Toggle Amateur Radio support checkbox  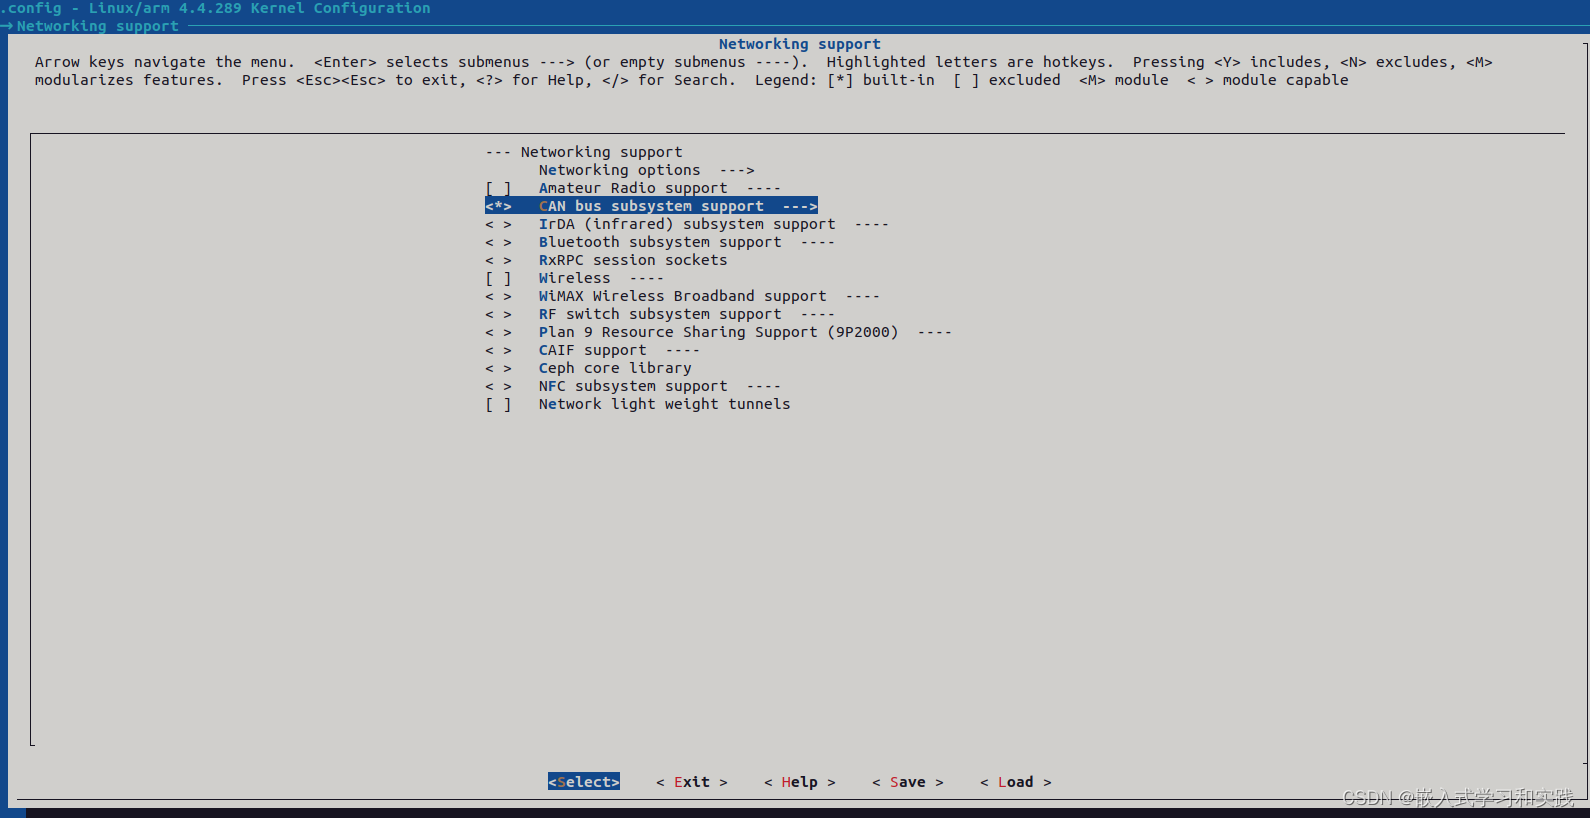[498, 188]
